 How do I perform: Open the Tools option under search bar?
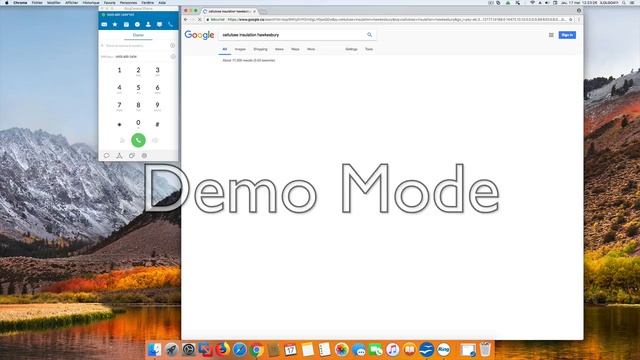pos(369,49)
